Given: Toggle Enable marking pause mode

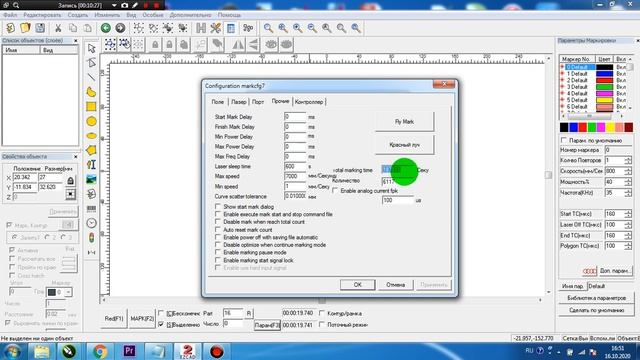Looking at the screenshot, I should click(218, 253).
